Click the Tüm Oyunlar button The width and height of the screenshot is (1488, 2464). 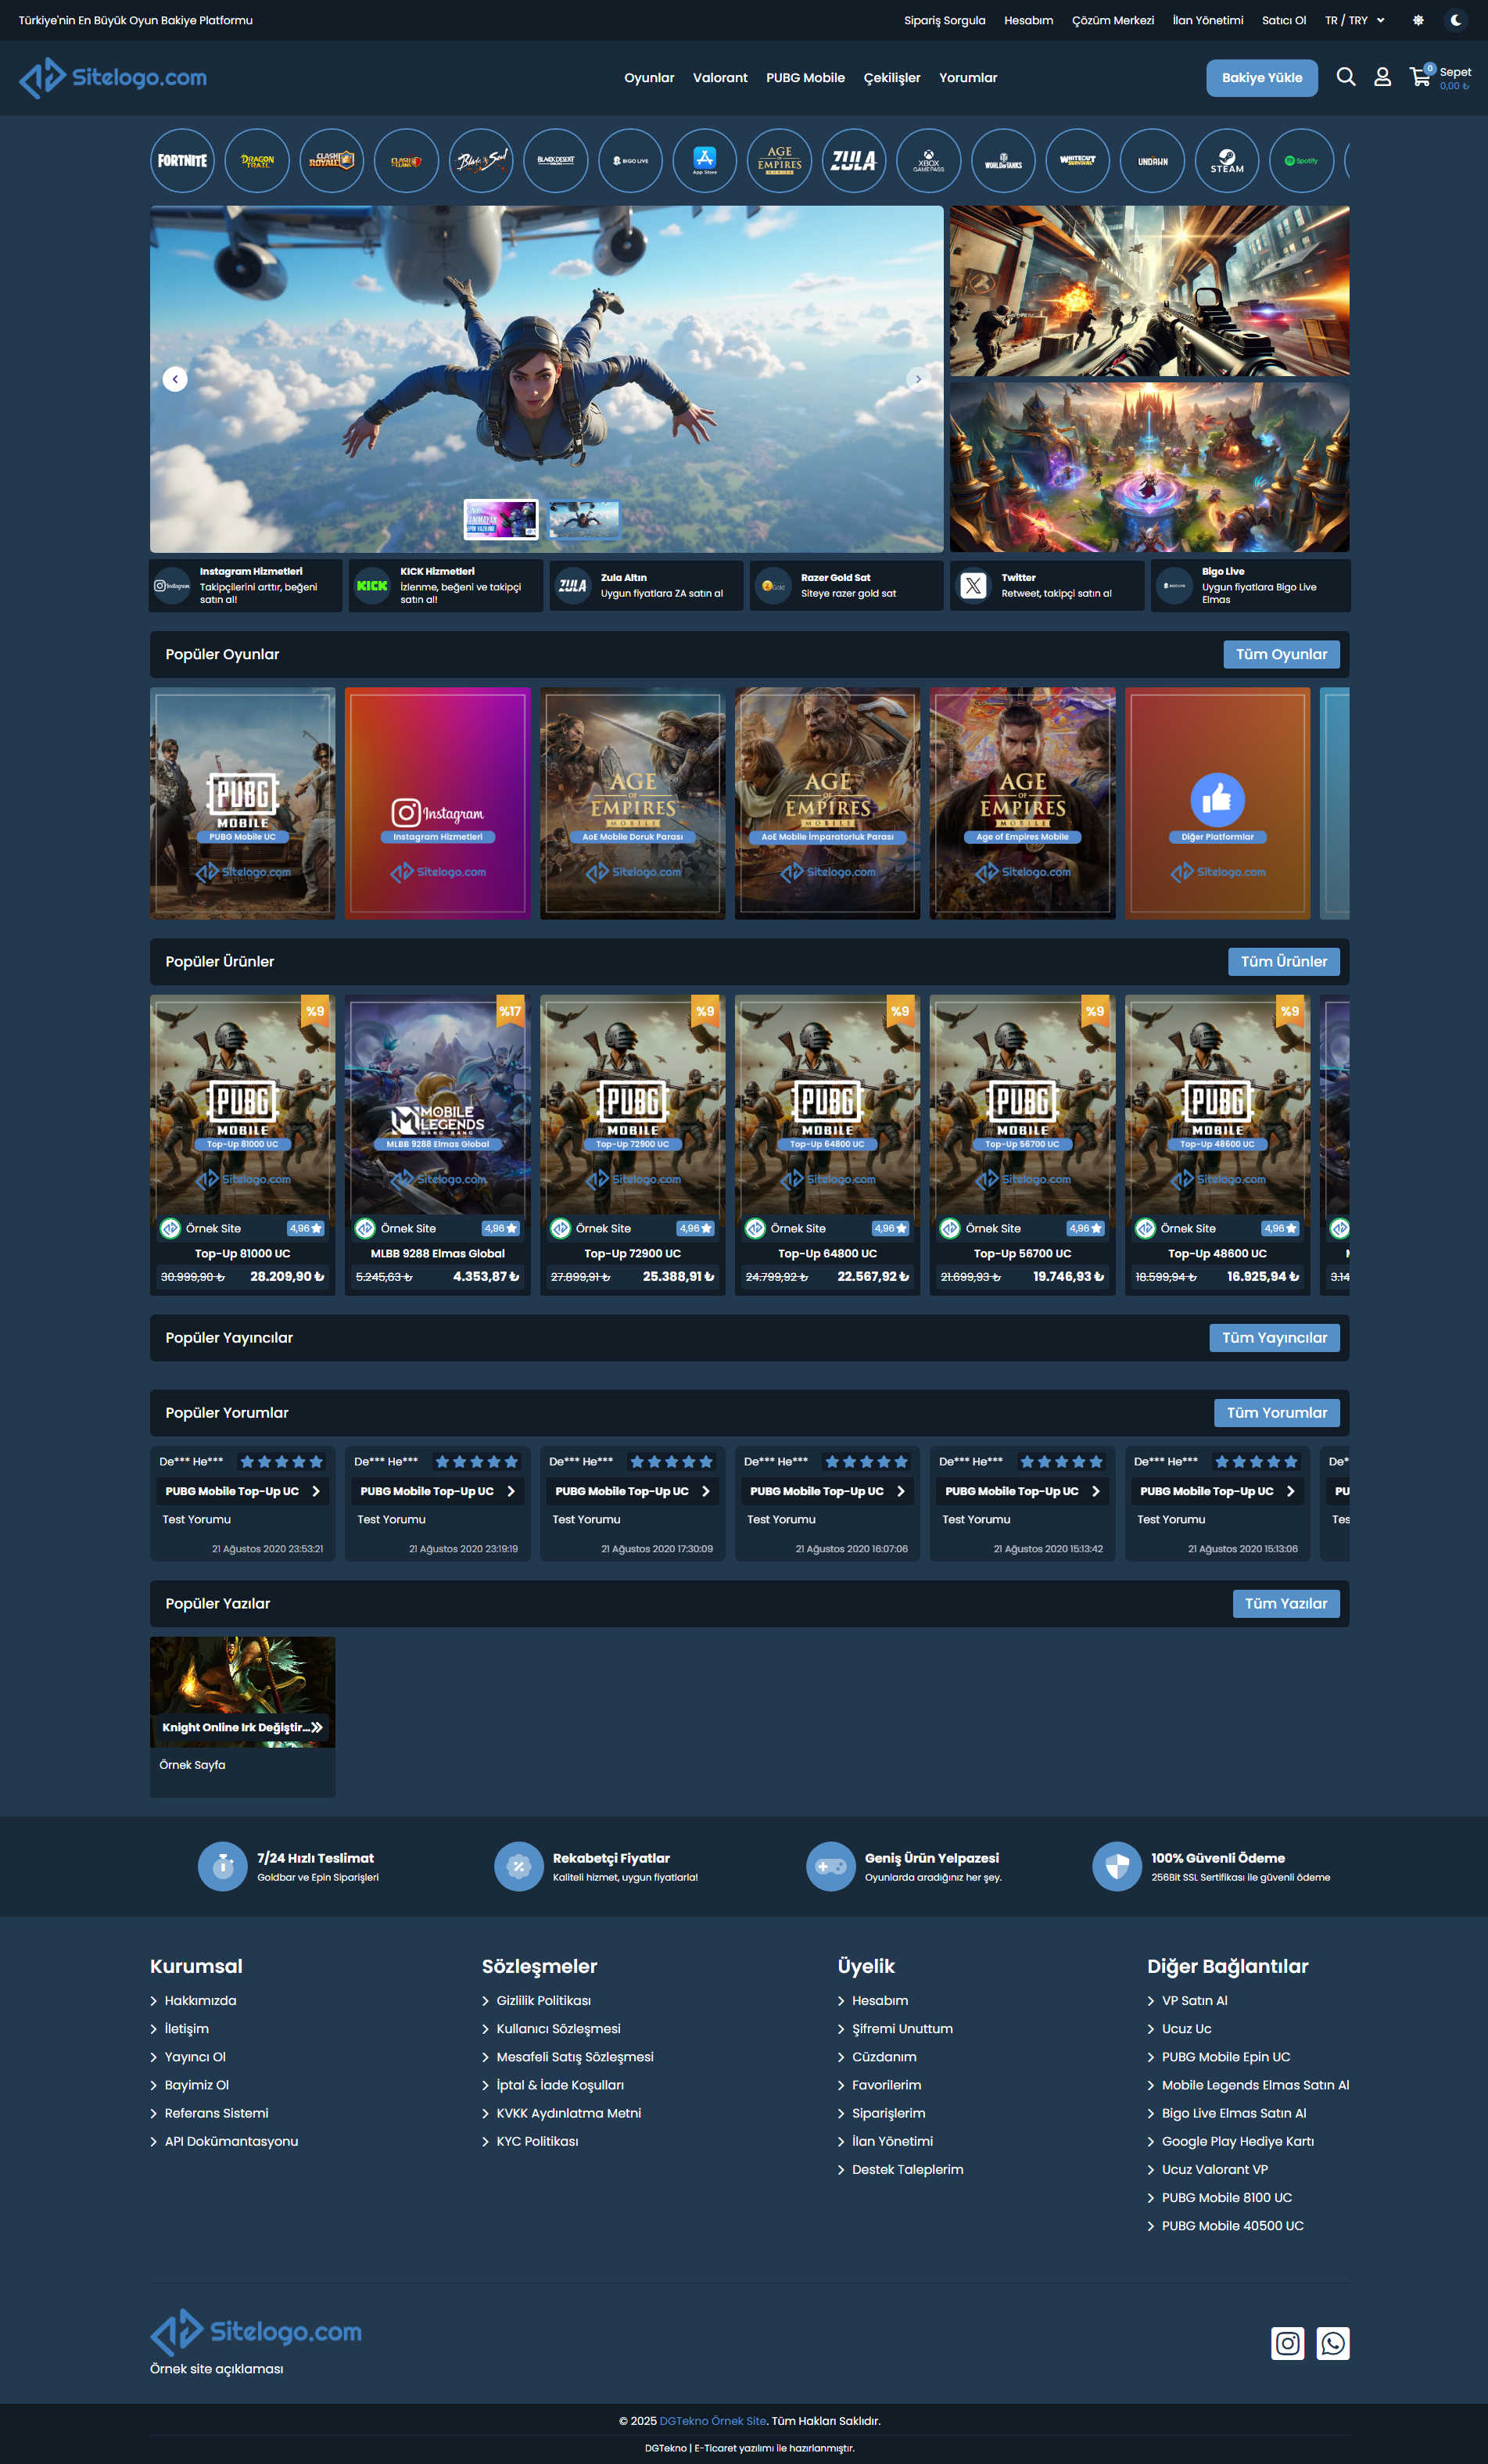[x=1281, y=654]
